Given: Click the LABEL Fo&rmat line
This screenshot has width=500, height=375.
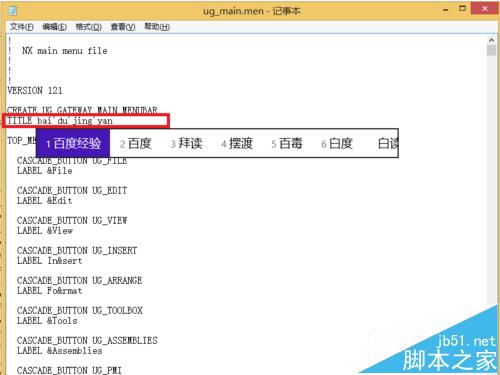Looking at the screenshot, I should (x=50, y=291).
